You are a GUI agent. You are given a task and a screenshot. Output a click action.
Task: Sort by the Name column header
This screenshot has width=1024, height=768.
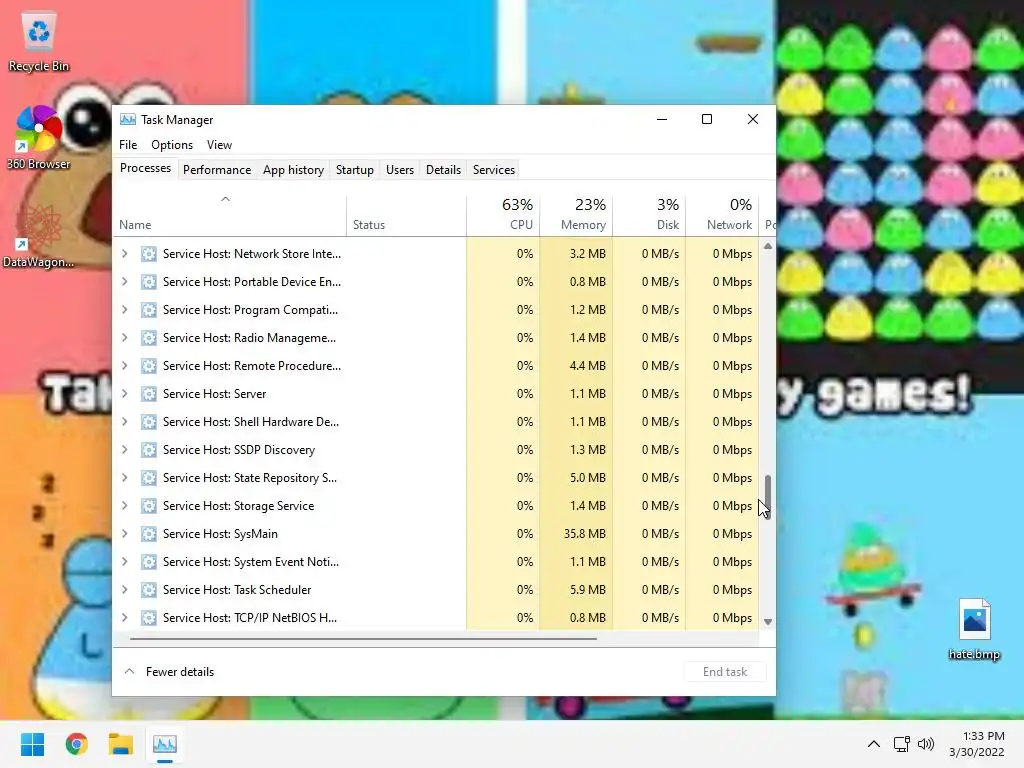click(x=230, y=216)
